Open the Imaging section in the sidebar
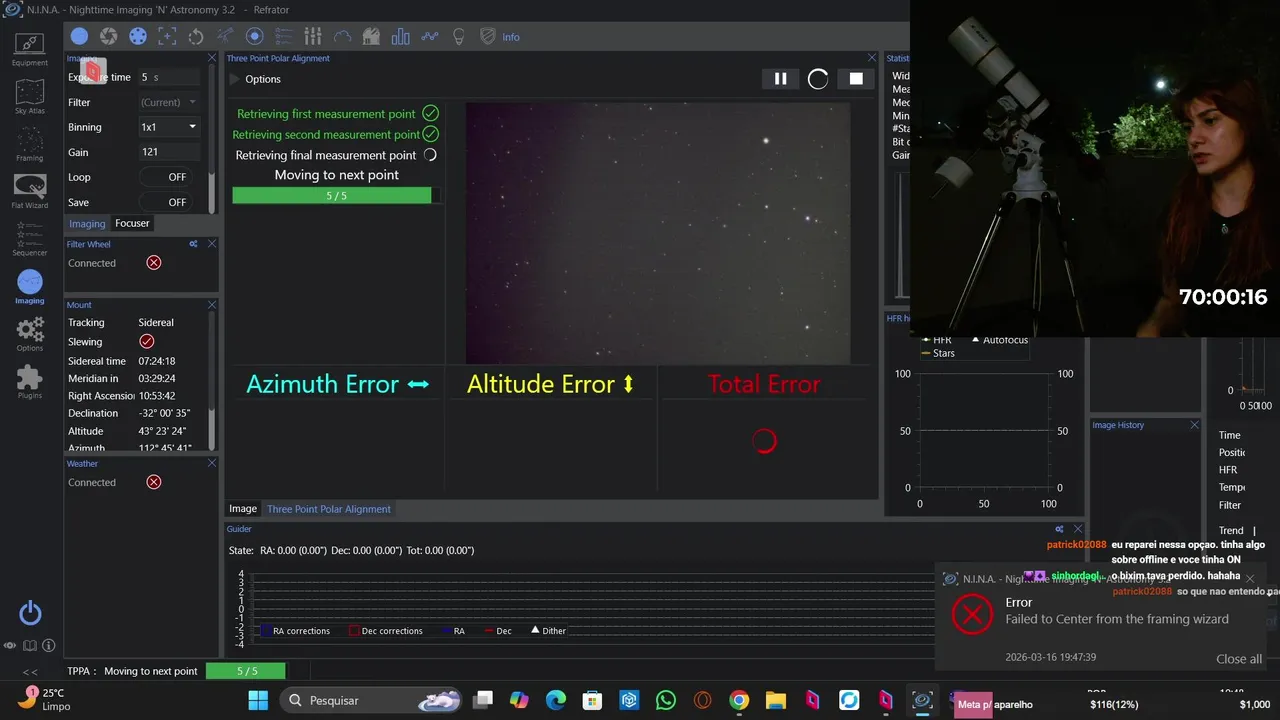 coord(29,287)
